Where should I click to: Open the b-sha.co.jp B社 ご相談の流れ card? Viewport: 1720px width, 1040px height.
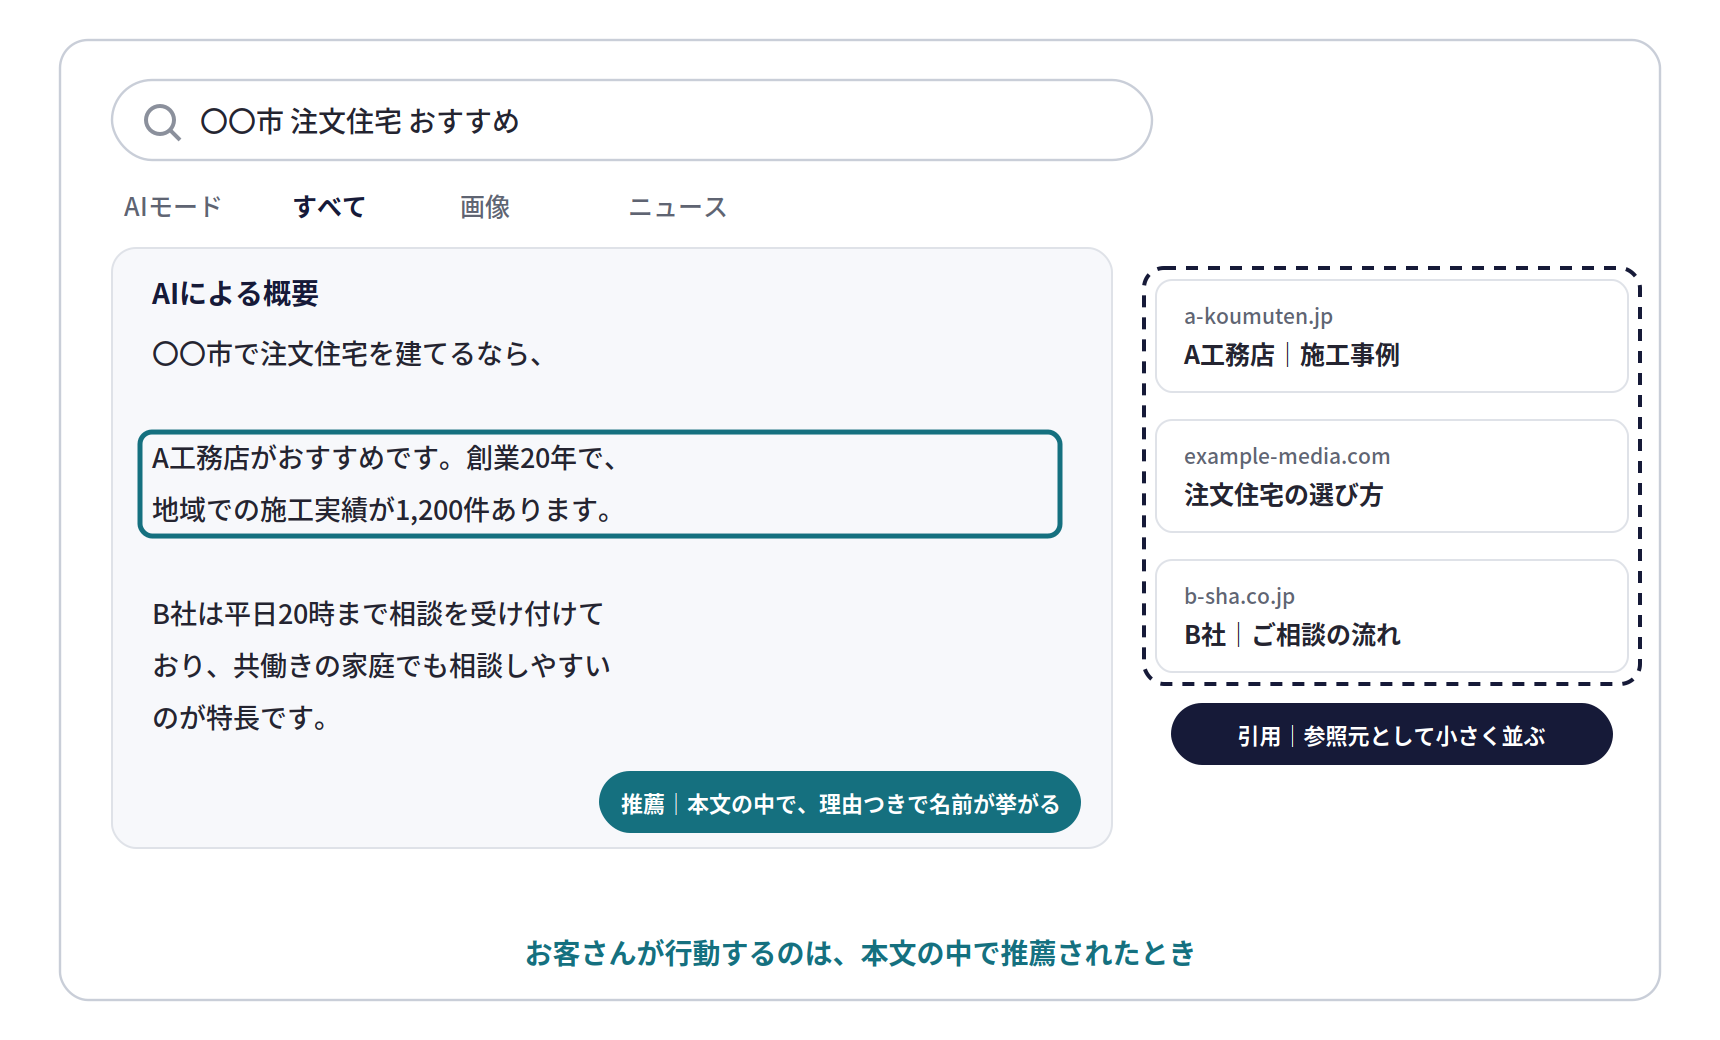click(x=1392, y=616)
